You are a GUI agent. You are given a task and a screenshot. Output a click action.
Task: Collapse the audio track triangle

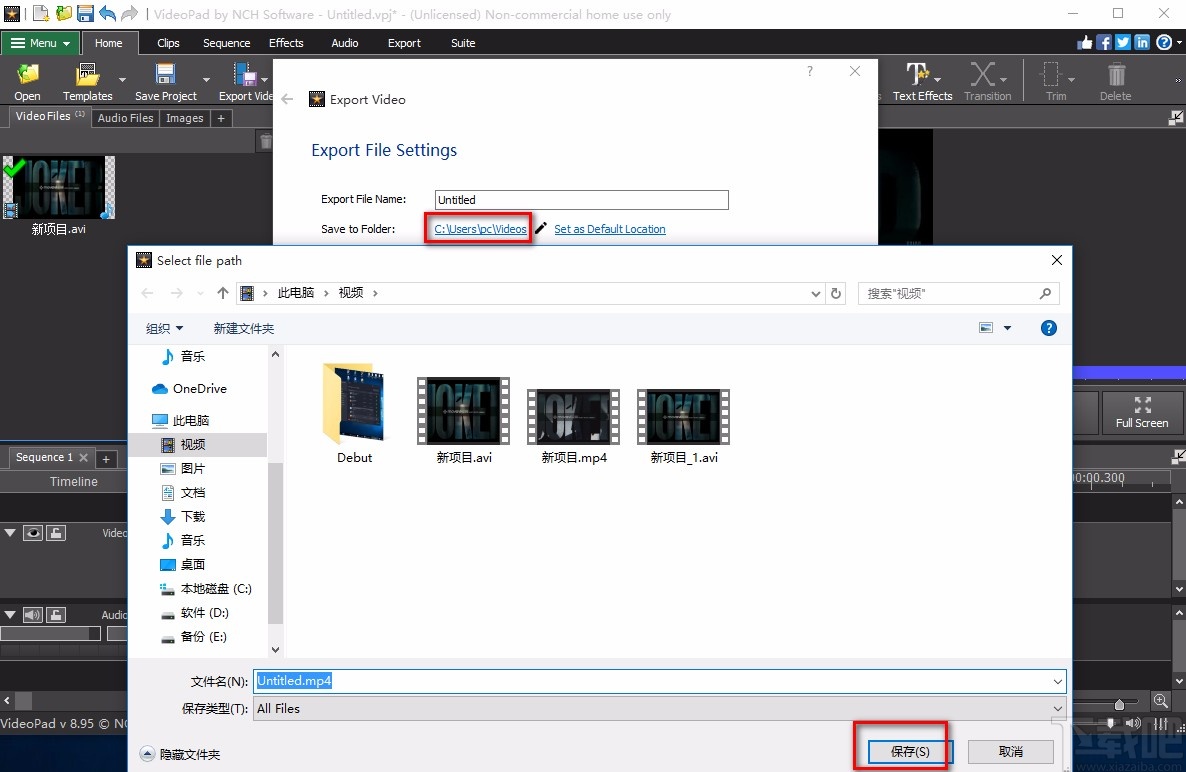[10, 615]
